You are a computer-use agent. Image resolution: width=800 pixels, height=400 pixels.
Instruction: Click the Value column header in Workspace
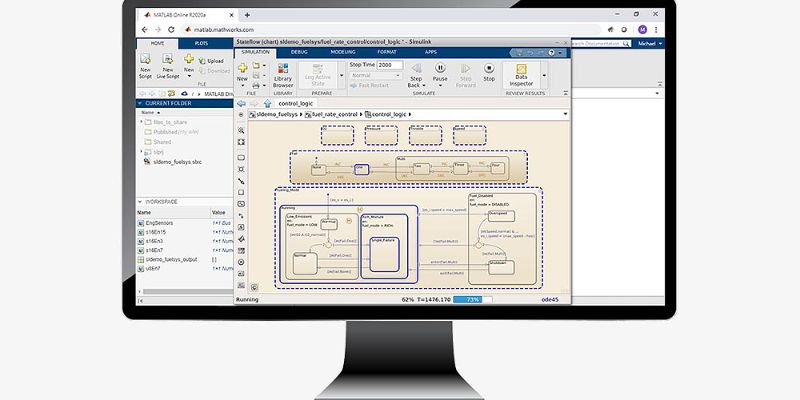[218, 212]
